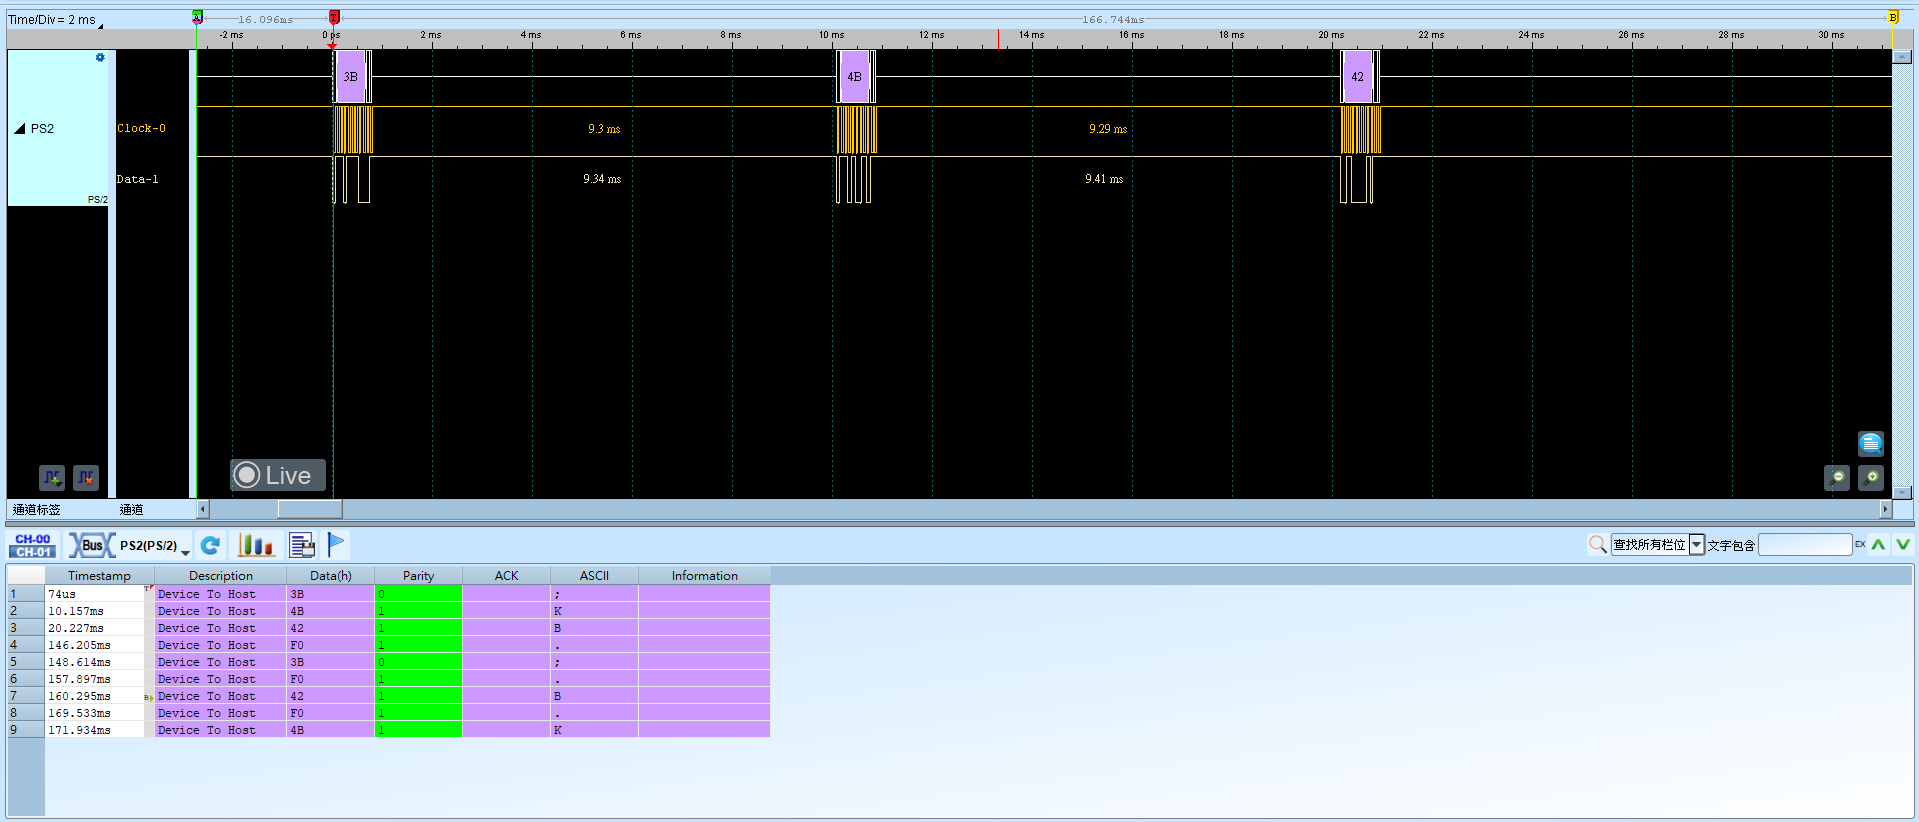Screen dimensions: 1919x822
Task: Select the Clock-0 channel label
Action: coord(142,129)
